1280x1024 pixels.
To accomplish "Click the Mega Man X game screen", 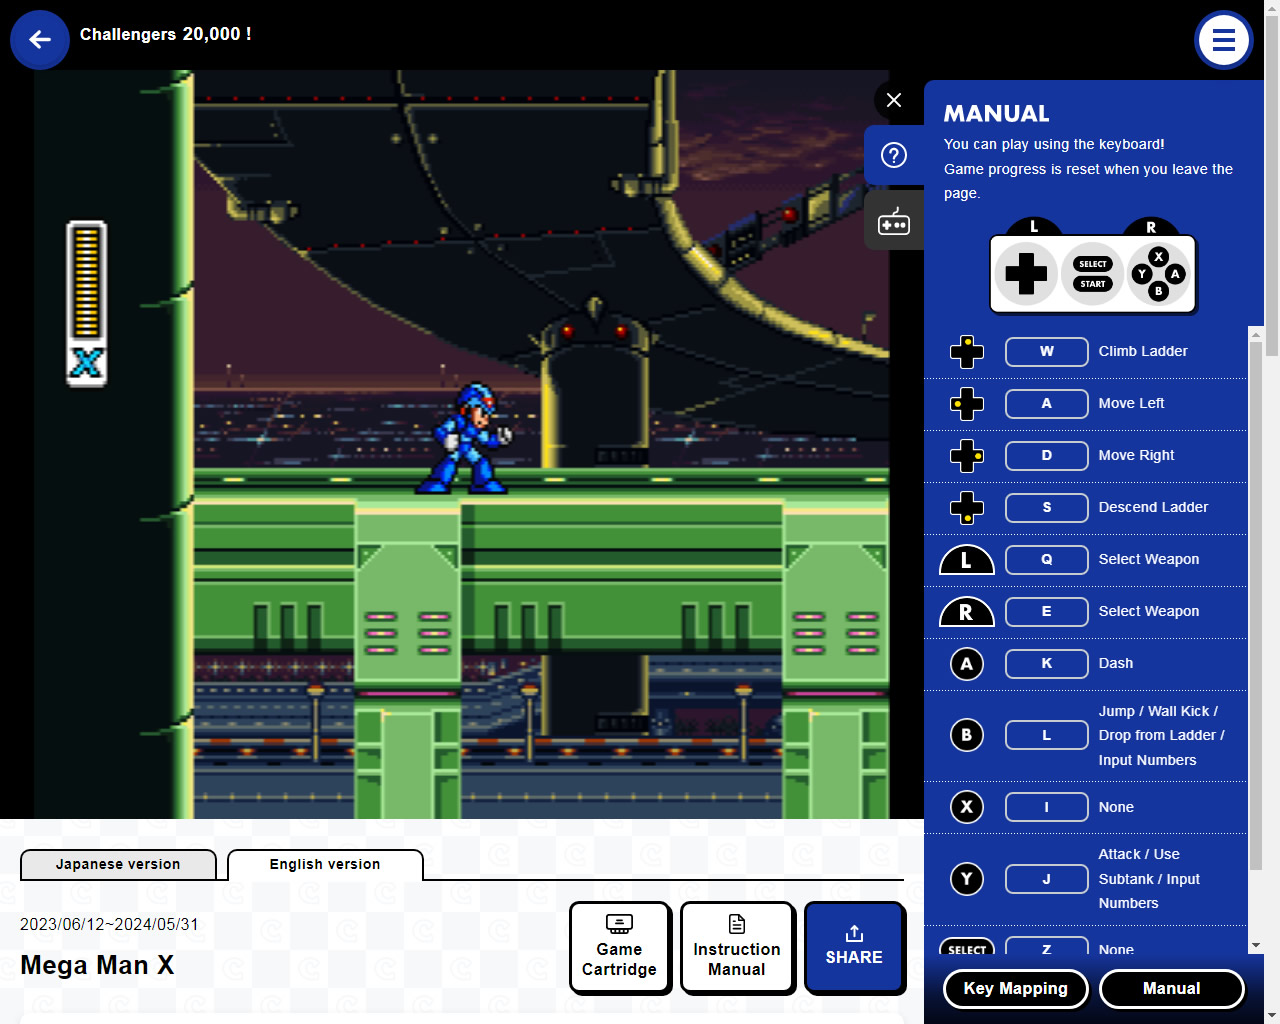I will click(x=461, y=444).
